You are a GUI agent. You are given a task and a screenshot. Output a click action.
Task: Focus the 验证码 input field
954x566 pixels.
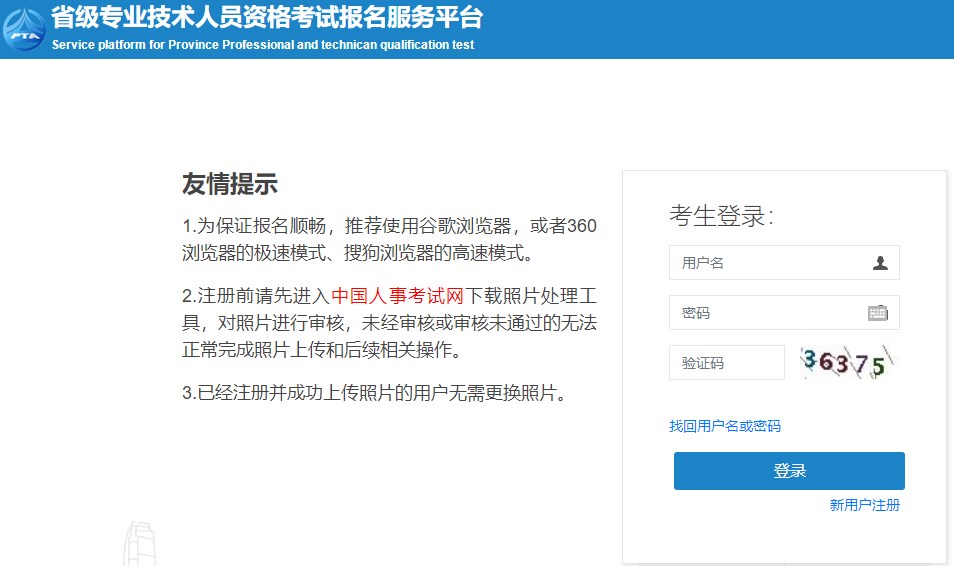[x=726, y=363]
